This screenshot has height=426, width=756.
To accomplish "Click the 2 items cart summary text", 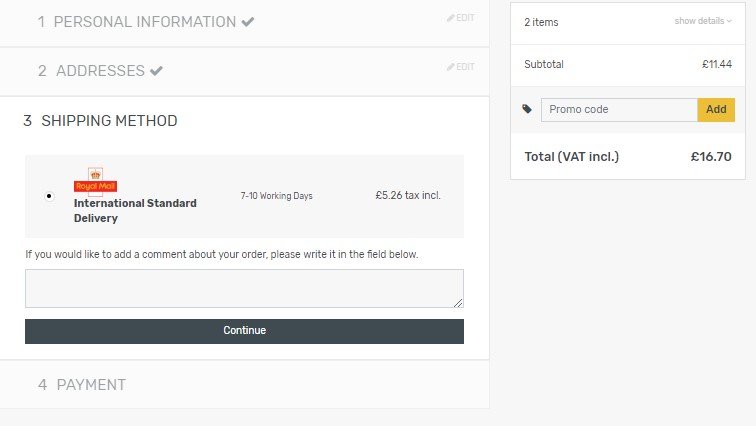I will [541, 22].
